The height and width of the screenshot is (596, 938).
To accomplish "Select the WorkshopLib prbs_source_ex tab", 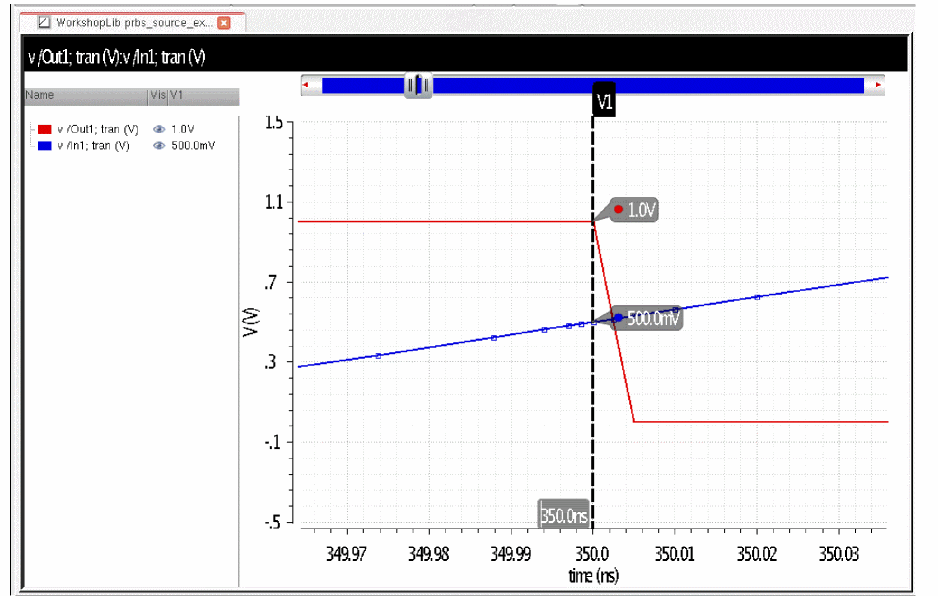I will click(x=133, y=23).
